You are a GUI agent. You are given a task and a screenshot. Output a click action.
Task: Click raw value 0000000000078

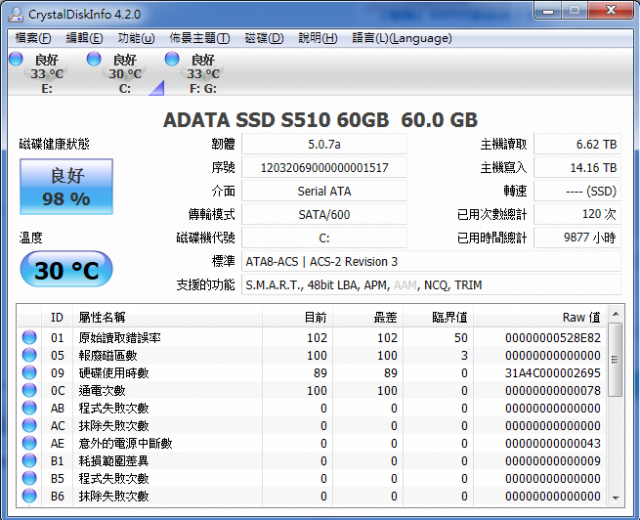tap(553, 390)
